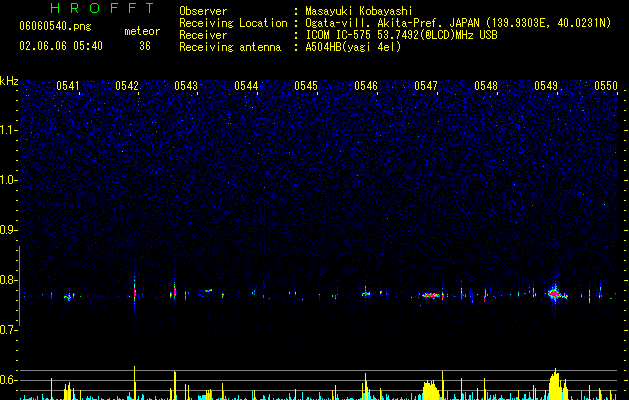Select the filename 06060540.png
This screenshot has height=400, width=629.
[55, 27]
